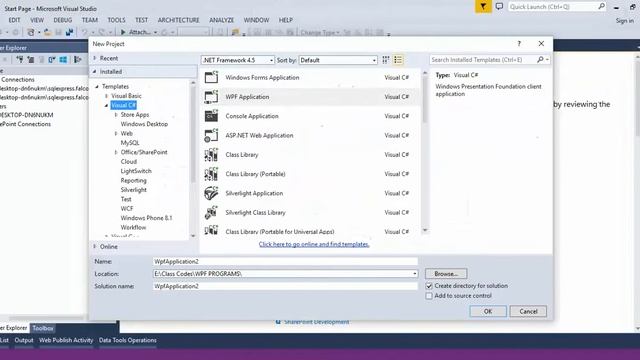
Task: Switch templates to small icons view
Action: pos(386,60)
